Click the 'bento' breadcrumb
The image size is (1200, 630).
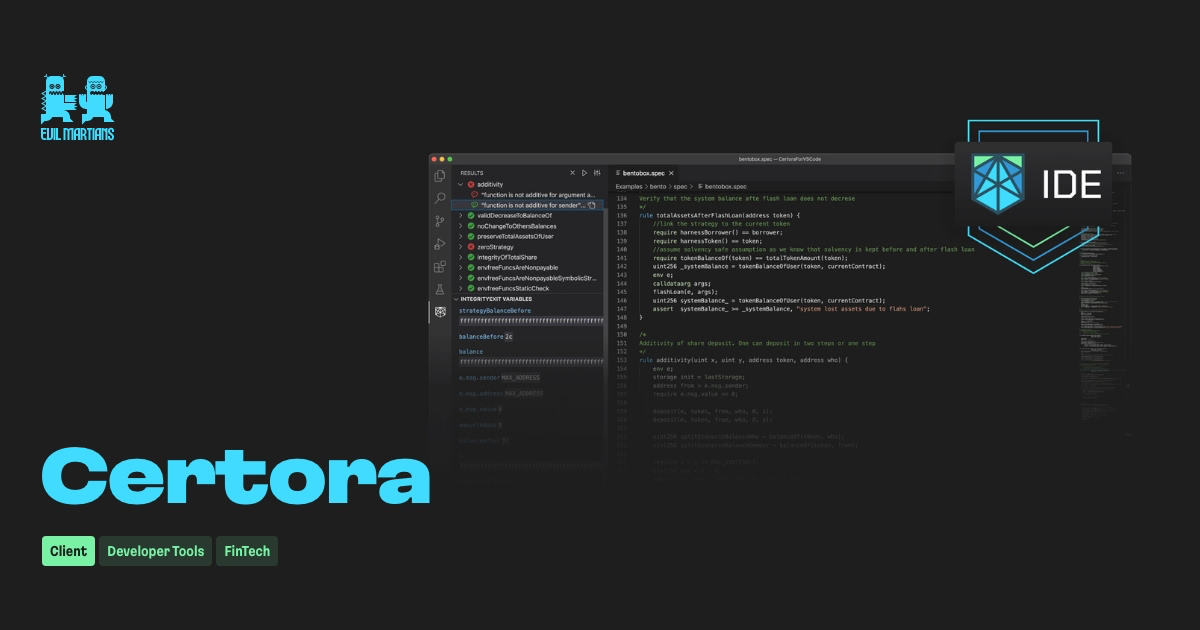coord(657,187)
